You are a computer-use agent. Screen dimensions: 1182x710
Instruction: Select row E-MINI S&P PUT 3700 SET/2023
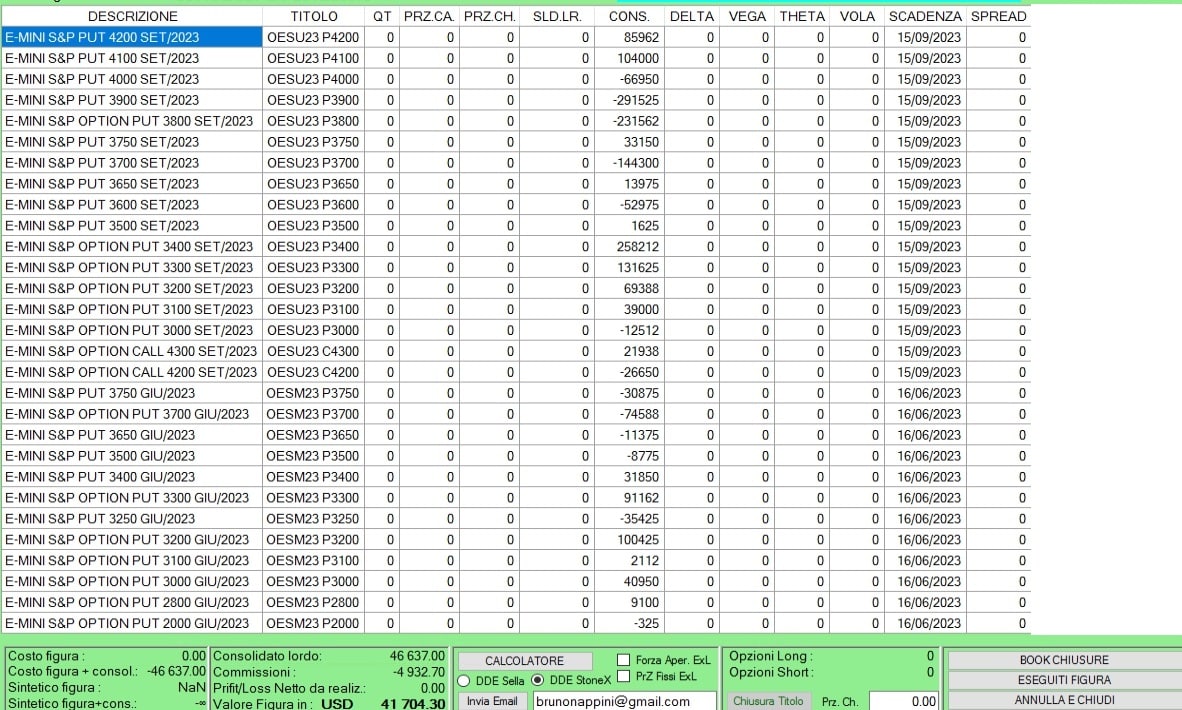click(516, 163)
